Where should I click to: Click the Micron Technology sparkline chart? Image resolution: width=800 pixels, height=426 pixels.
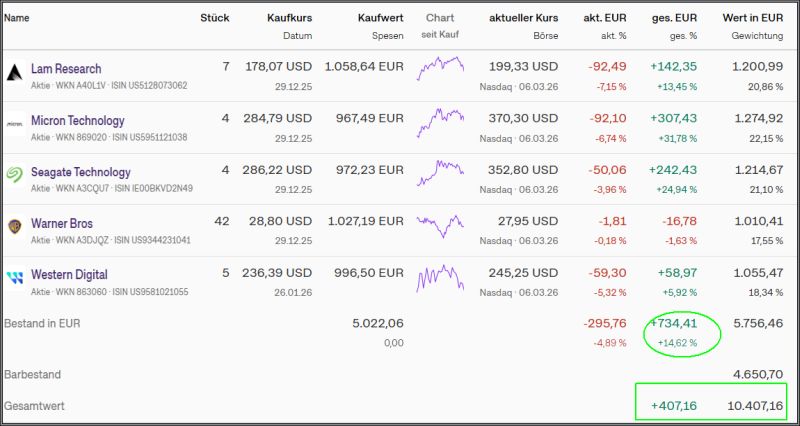[x=440, y=121]
